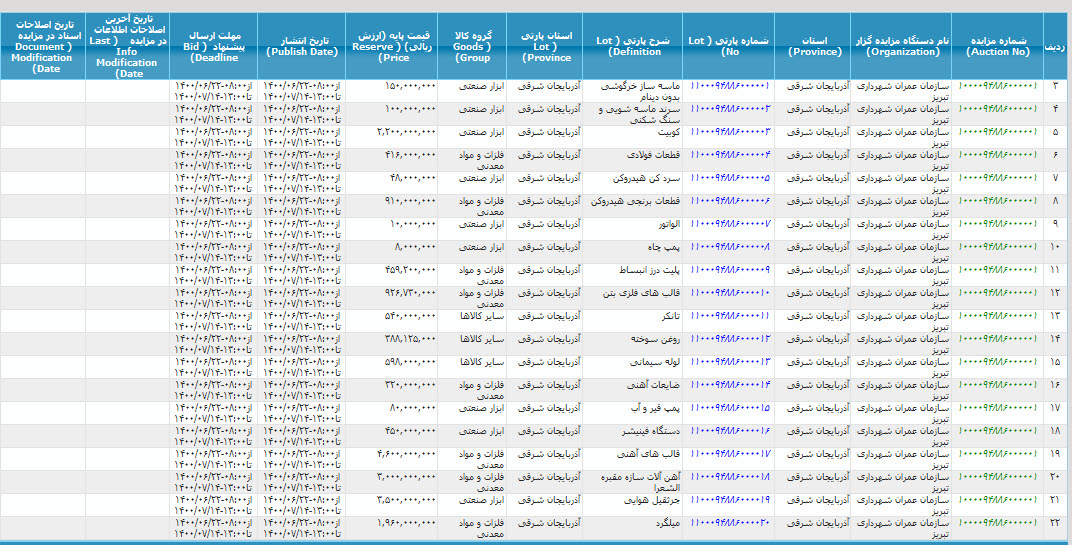Open lot number link for کوبیت lot

click(x=729, y=131)
